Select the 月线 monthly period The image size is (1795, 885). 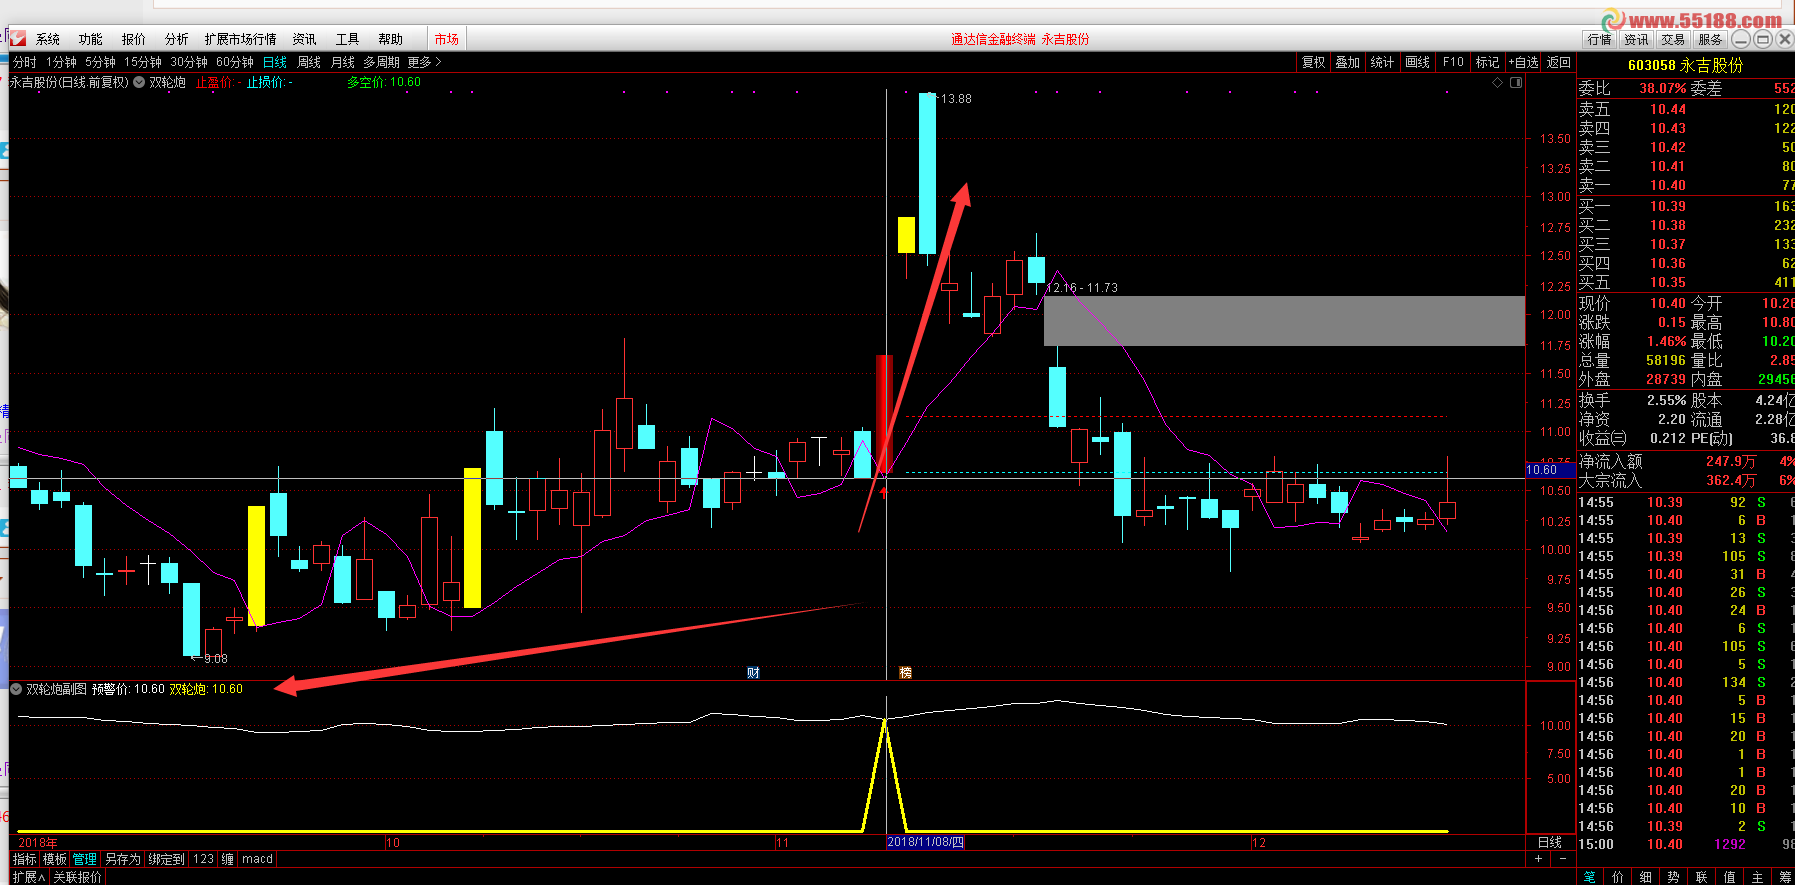tap(343, 62)
